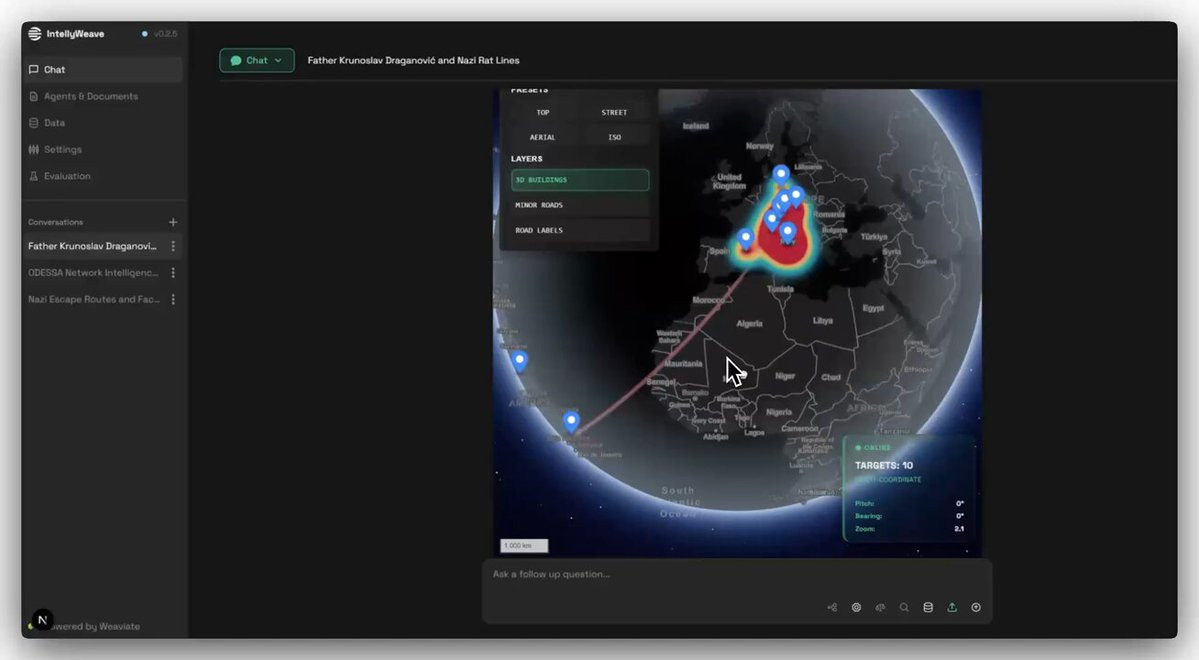Expand the green Chat mode dropdown
The image size is (1199, 660).
coord(257,60)
